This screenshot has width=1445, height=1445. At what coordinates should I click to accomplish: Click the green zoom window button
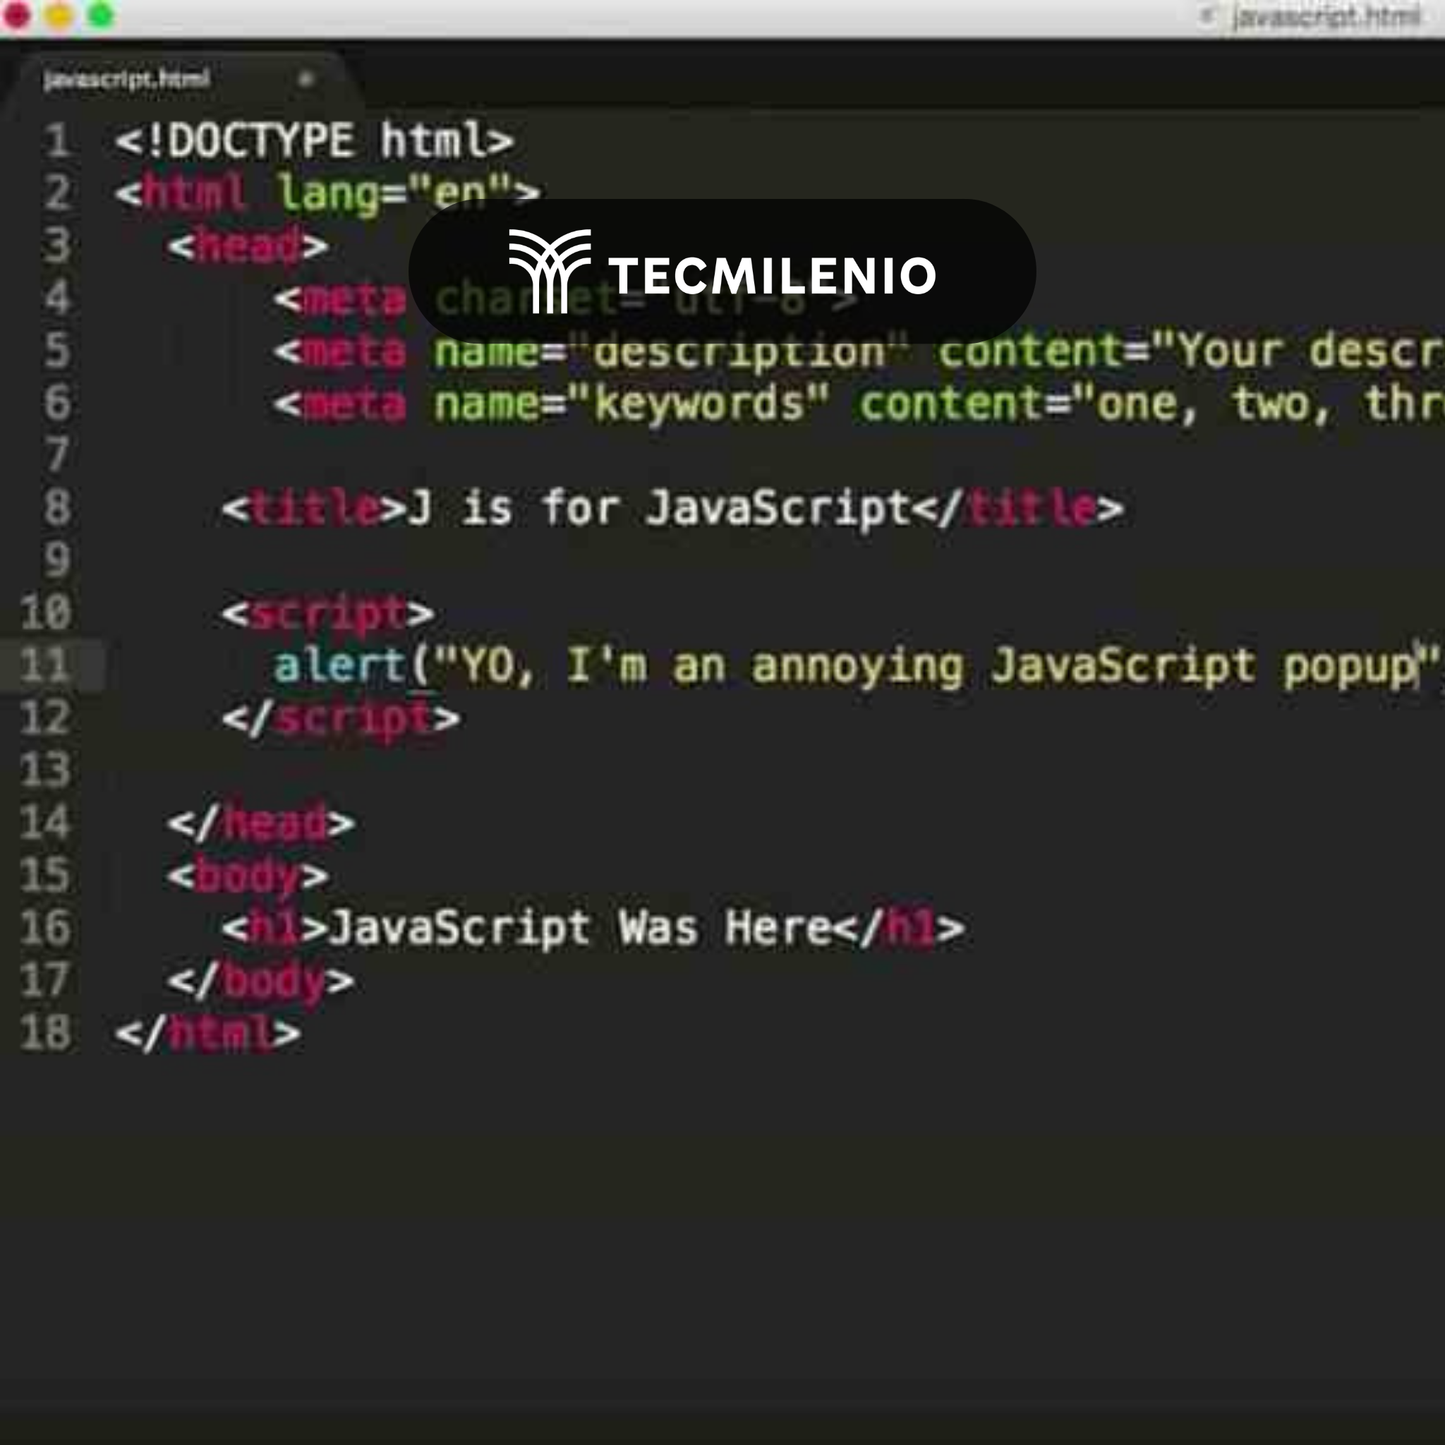click(x=101, y=16)
